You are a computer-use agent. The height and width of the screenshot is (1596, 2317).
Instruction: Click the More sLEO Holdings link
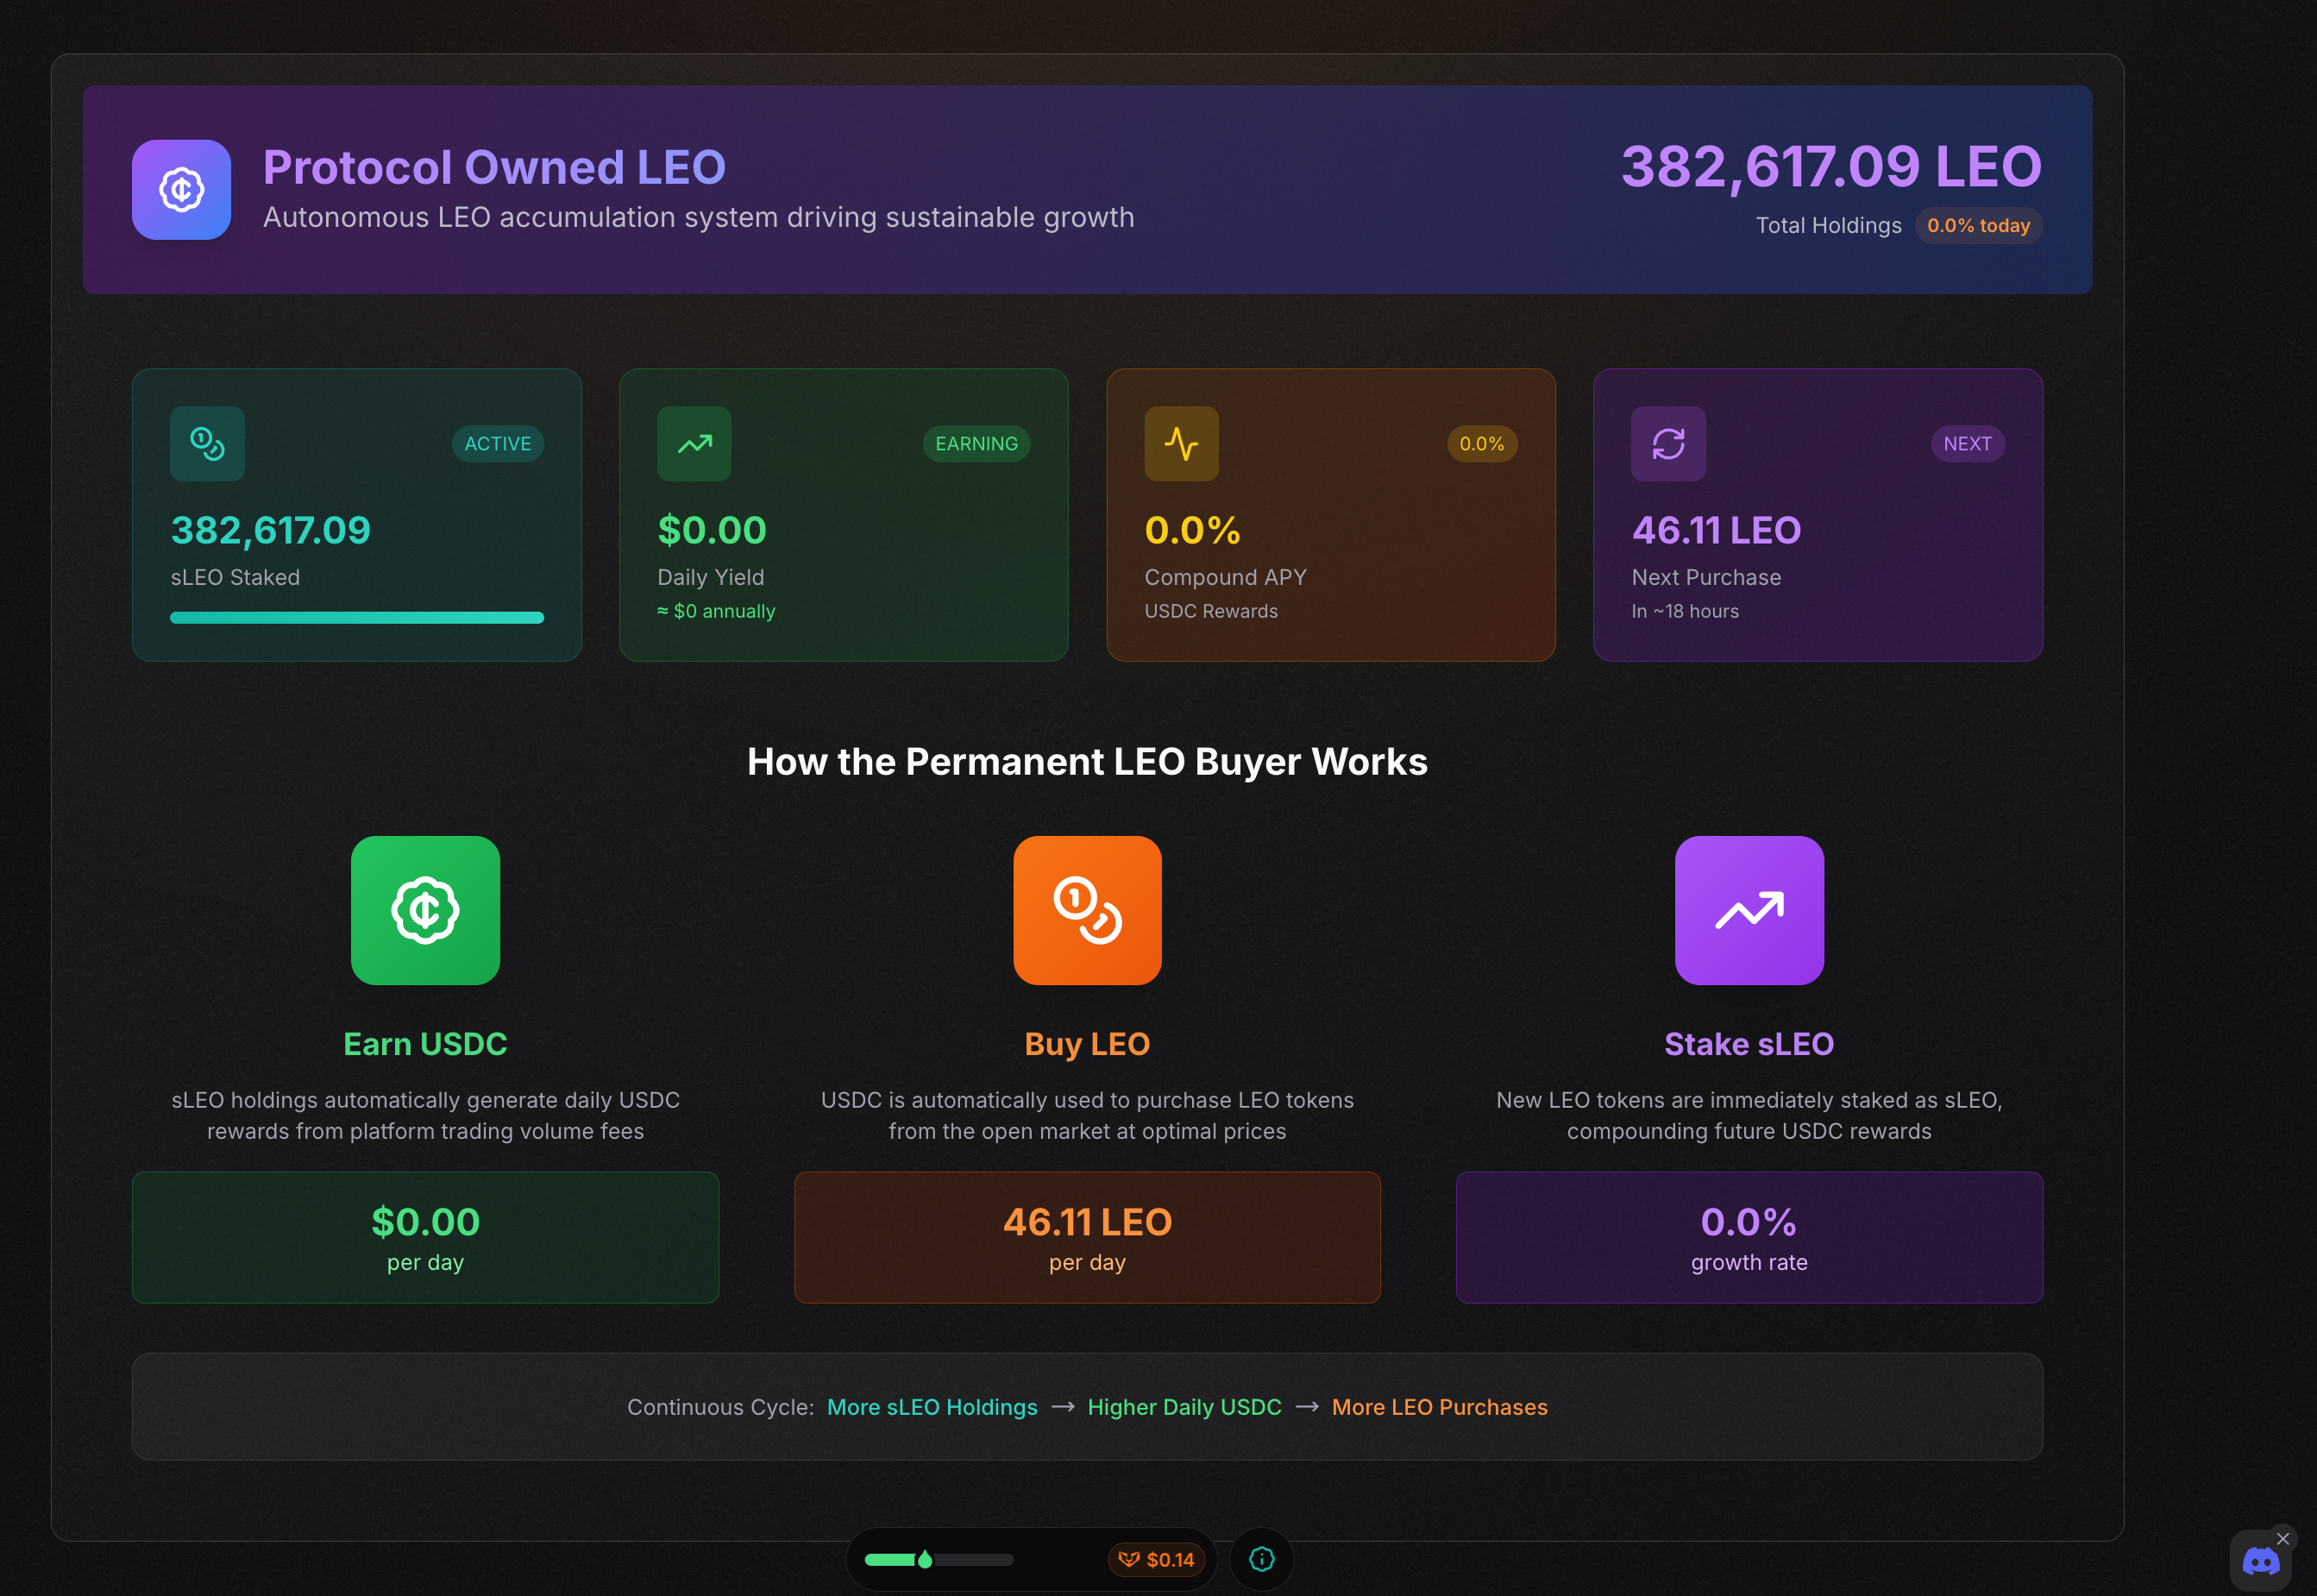click(x=932, y=1406)
